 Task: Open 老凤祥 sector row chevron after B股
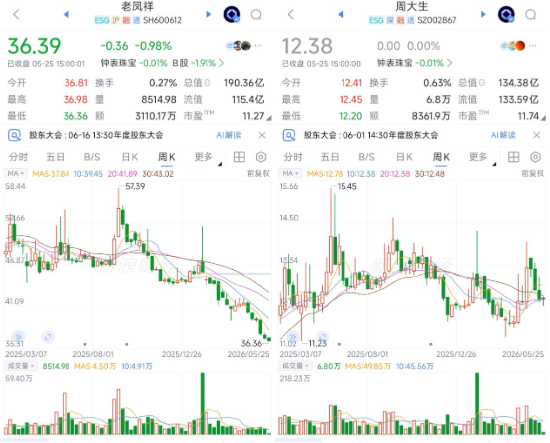coord(221,63)
